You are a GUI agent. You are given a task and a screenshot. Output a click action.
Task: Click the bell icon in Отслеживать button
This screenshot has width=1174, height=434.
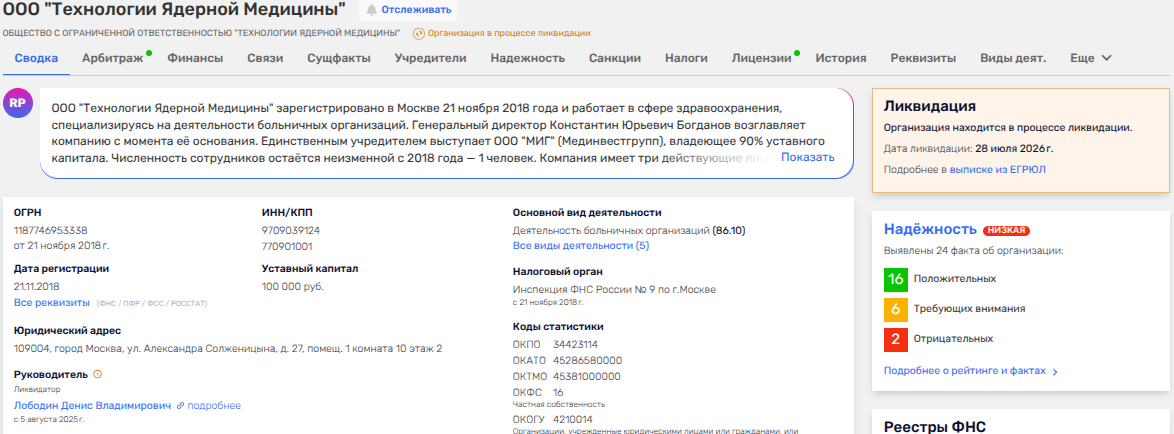click(x=372, y=10)
